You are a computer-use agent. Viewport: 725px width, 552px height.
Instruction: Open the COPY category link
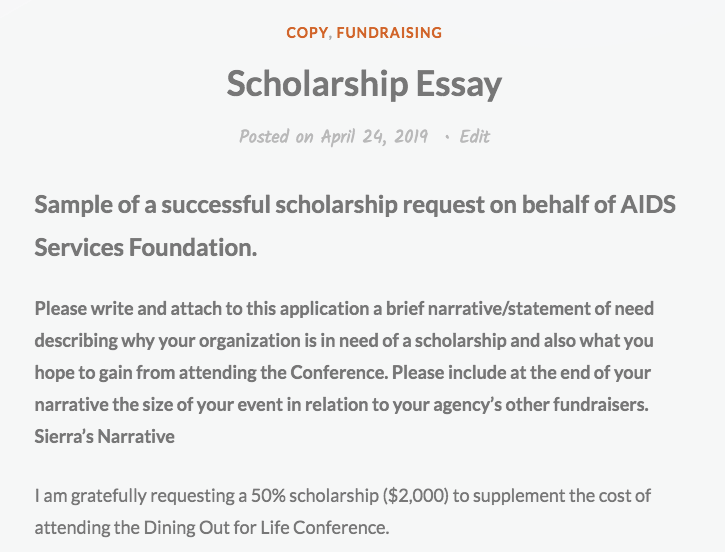[306, 33]
